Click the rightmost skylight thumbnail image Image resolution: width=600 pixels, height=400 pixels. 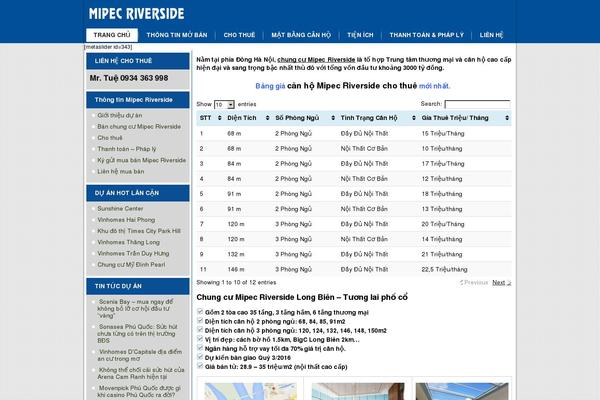(462, 391)
